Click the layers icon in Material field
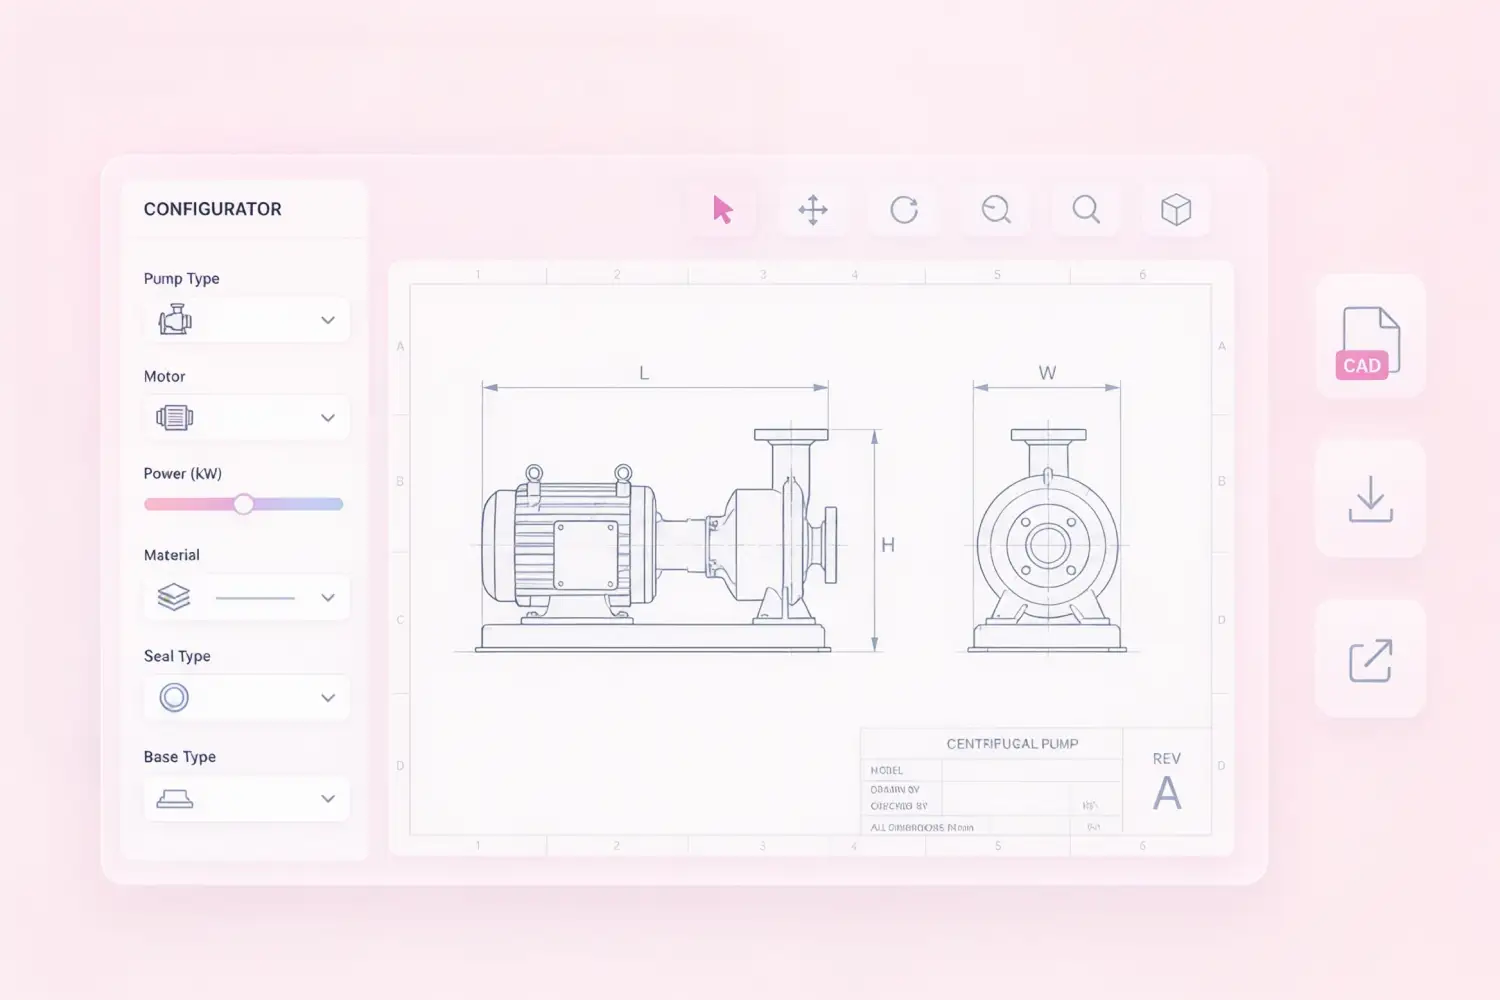 (174, 597)
